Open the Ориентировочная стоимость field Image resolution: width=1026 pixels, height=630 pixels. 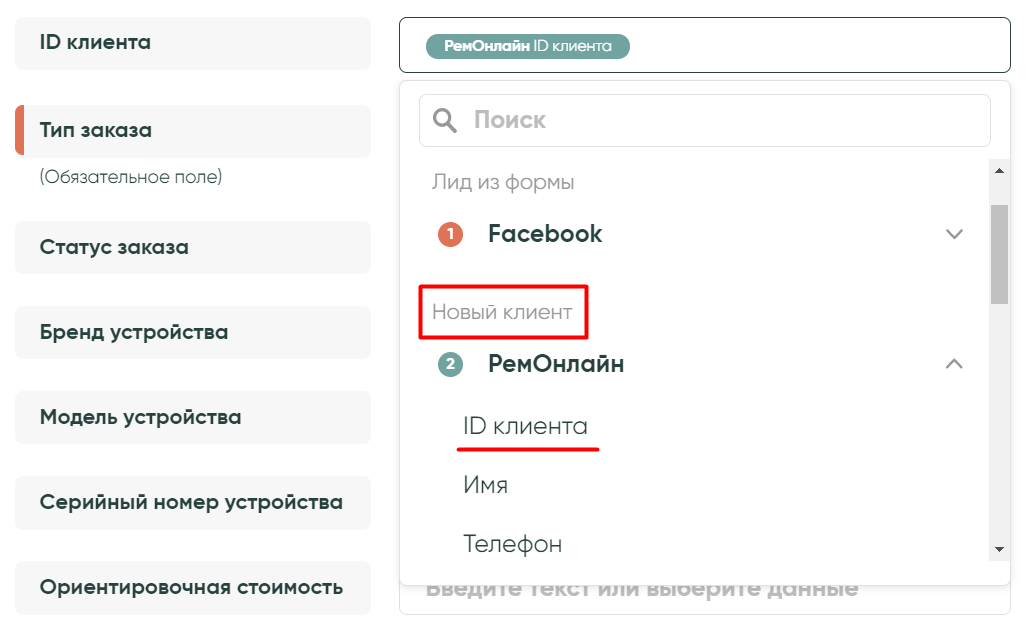[193, 587]
